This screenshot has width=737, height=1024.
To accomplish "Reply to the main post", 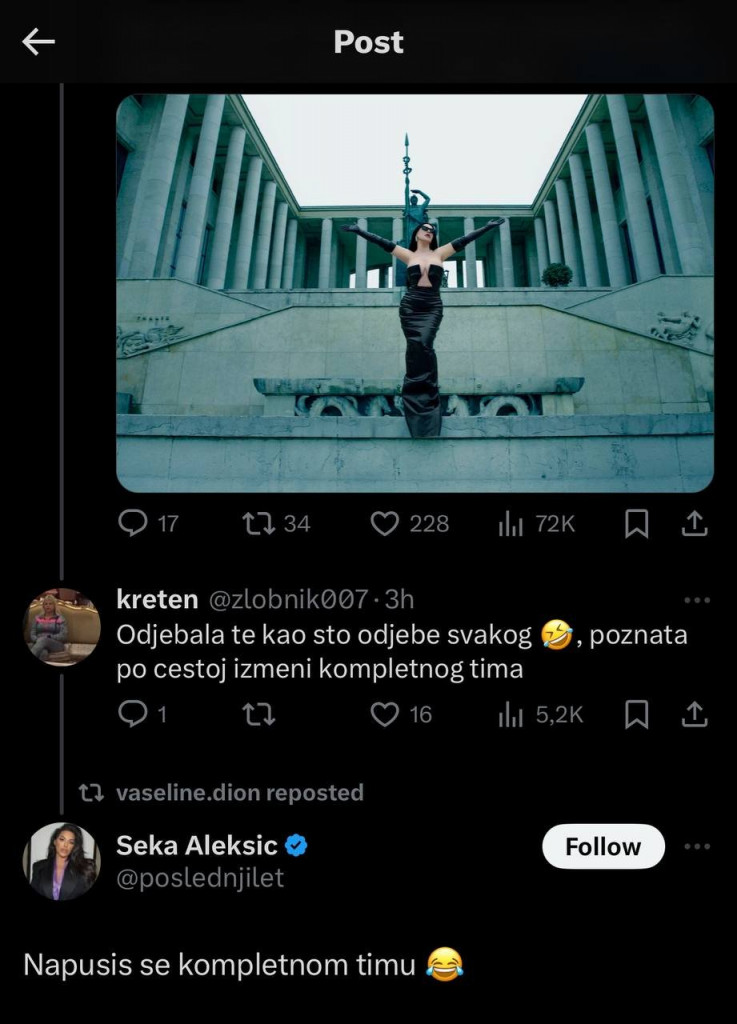I will [133, 523].
